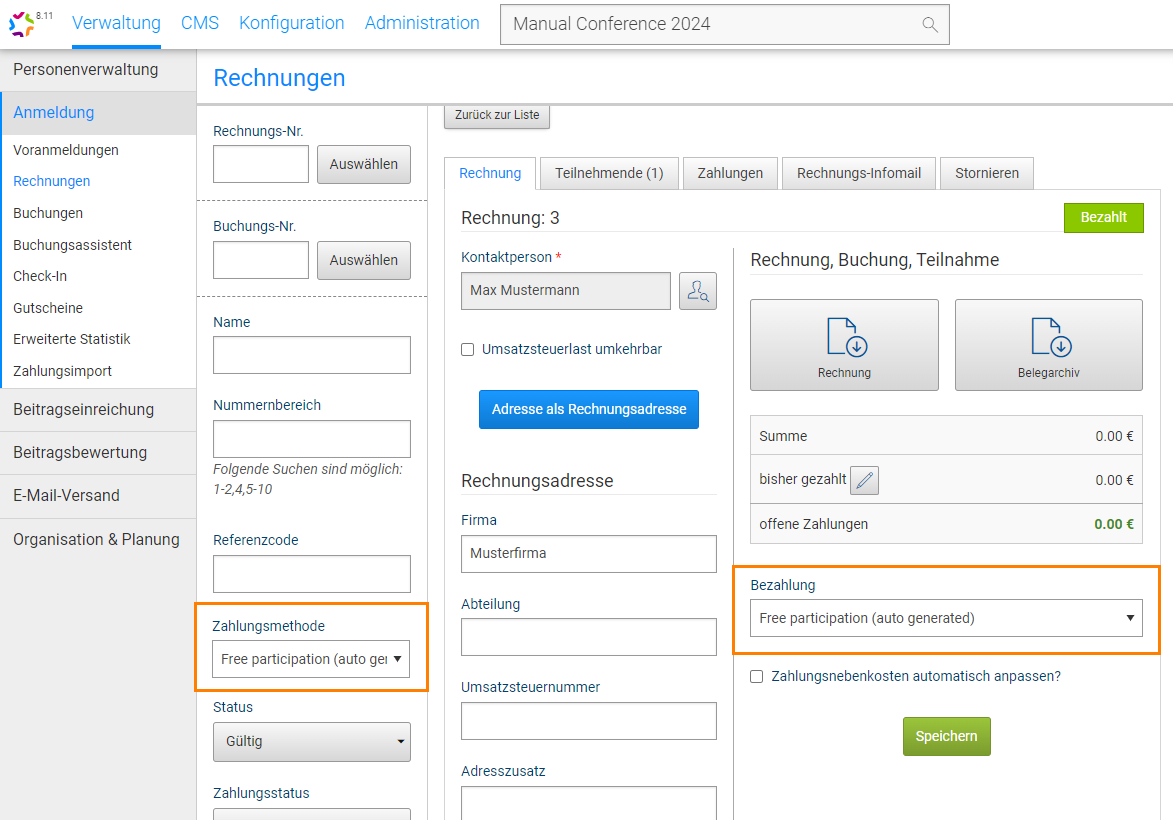Select Buchungsassistent in the sidebar
1173x820 pixels.
tap(72, 245)
